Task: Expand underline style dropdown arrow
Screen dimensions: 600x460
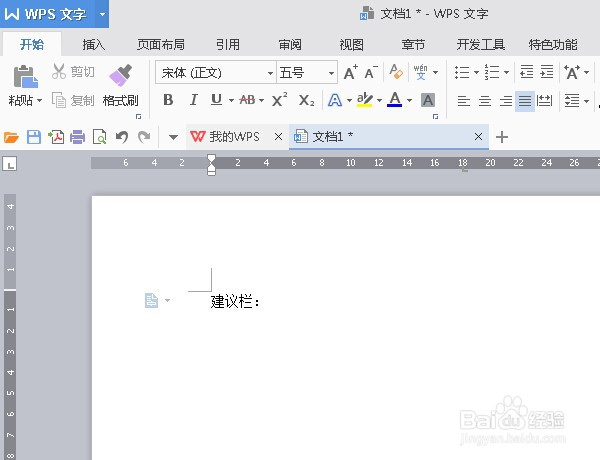Action: click(232, 101)
